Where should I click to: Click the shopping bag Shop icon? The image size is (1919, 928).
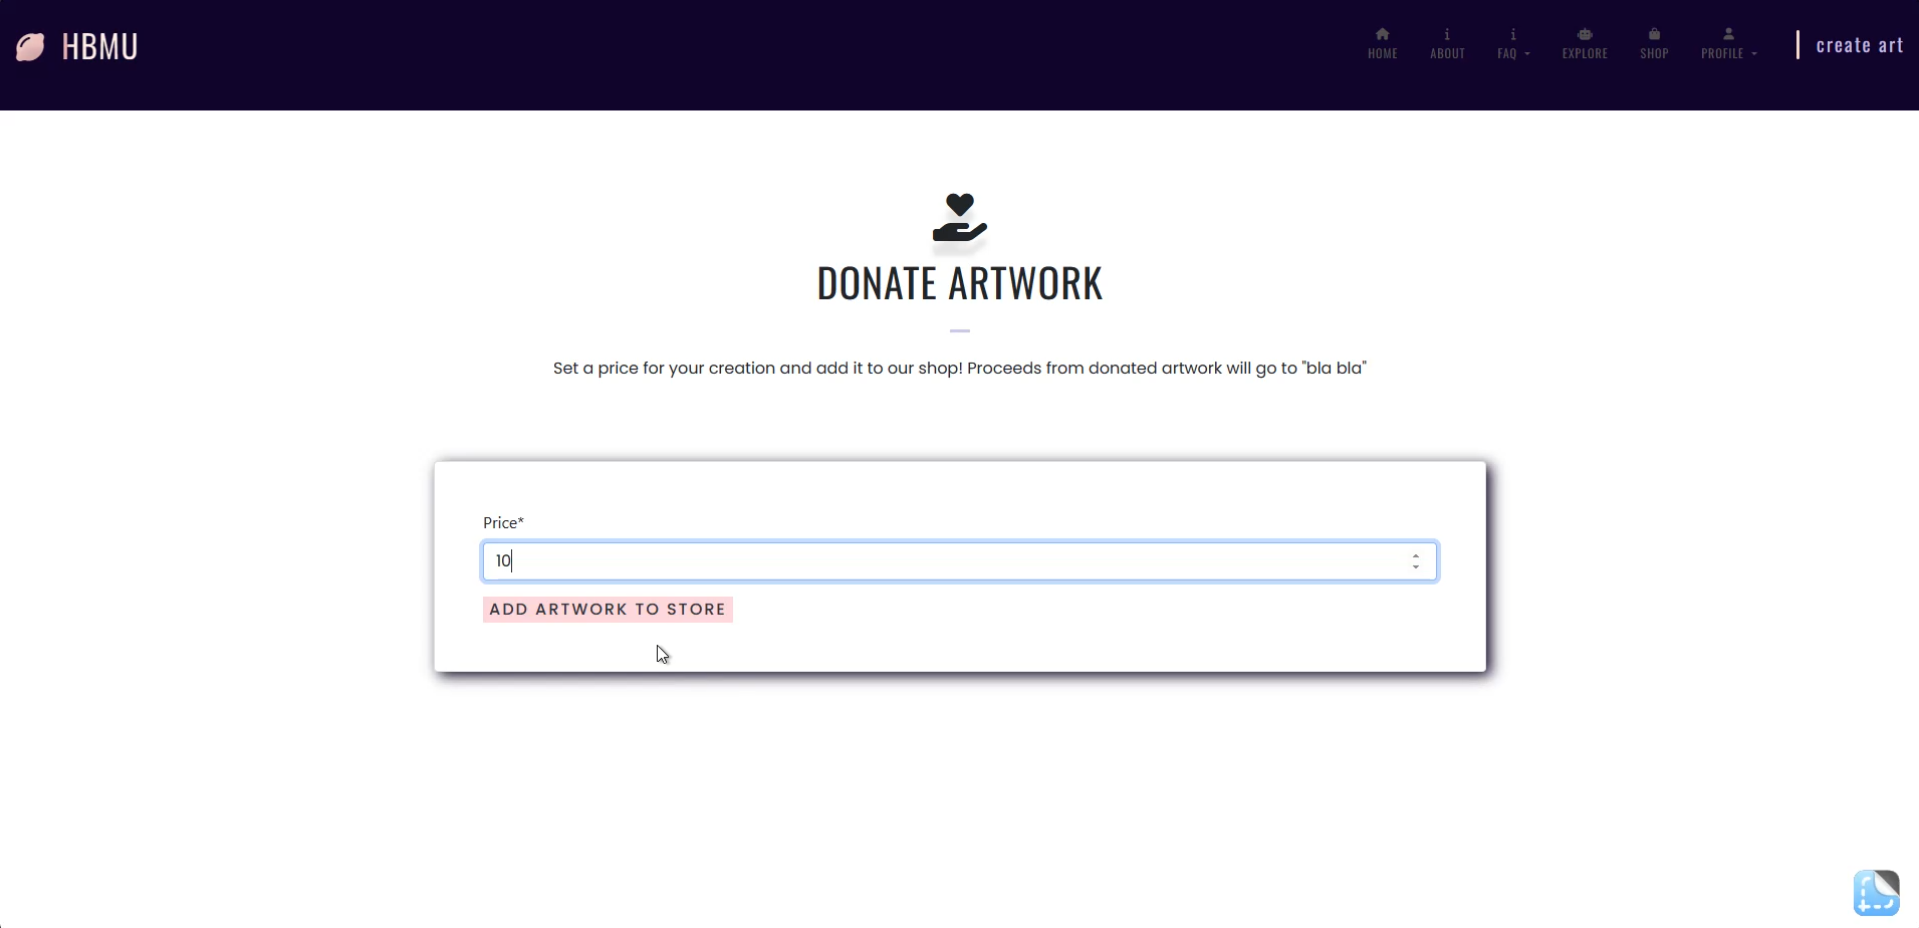1654,34
